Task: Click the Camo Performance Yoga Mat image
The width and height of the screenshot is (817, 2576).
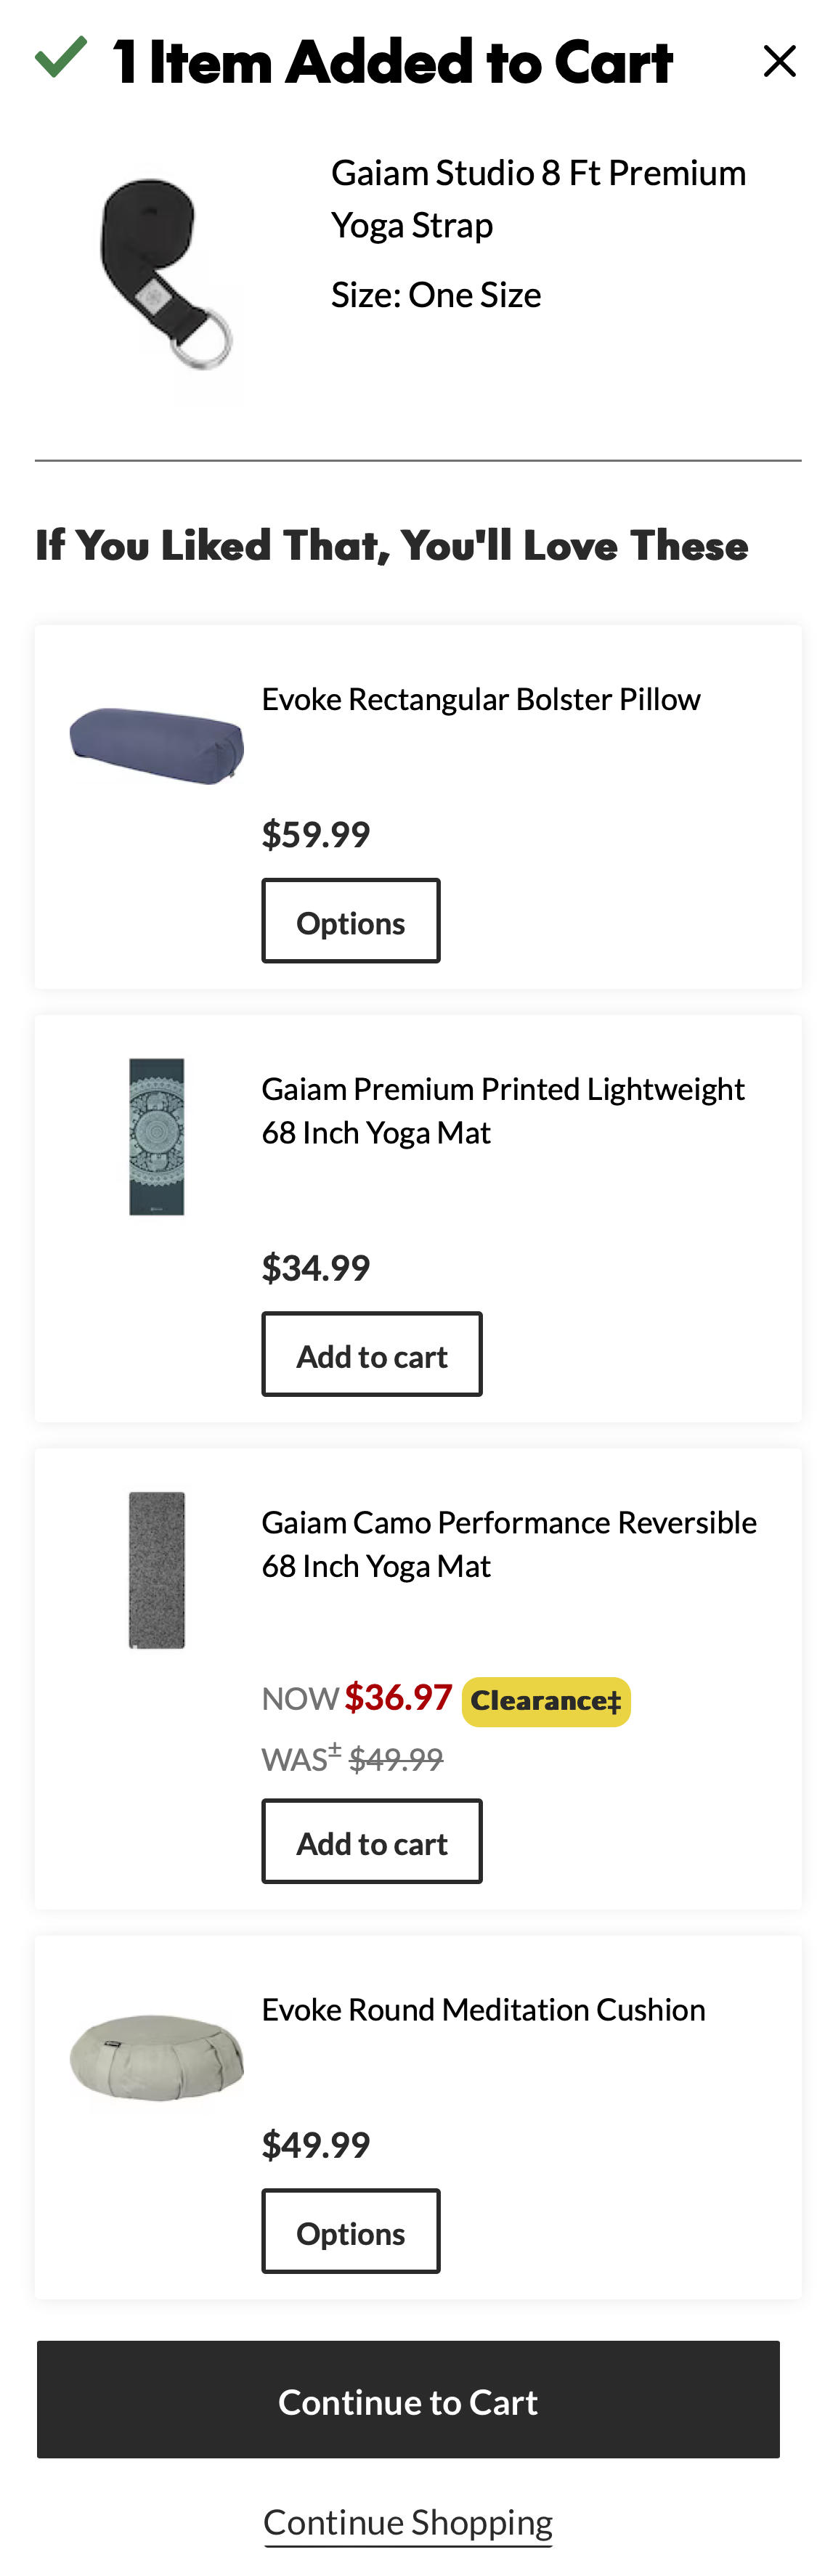Action: pos(156,1570)
